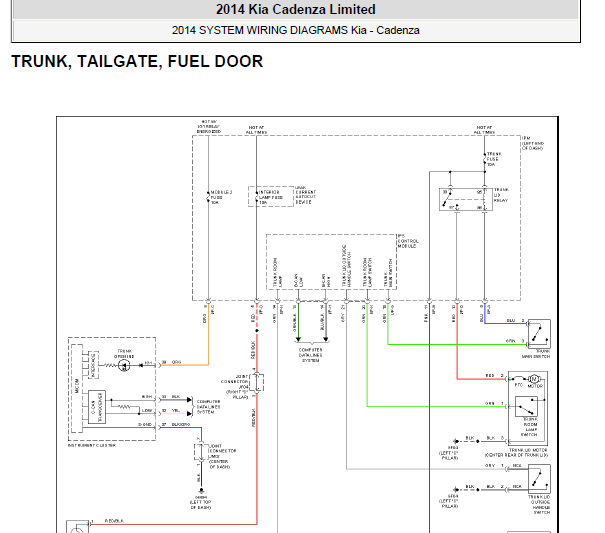
Task: Click '2014 SYSTEM WIRING DIAGRAMS Kia - Cadenza' subtitle
Action: pos(296,30)
